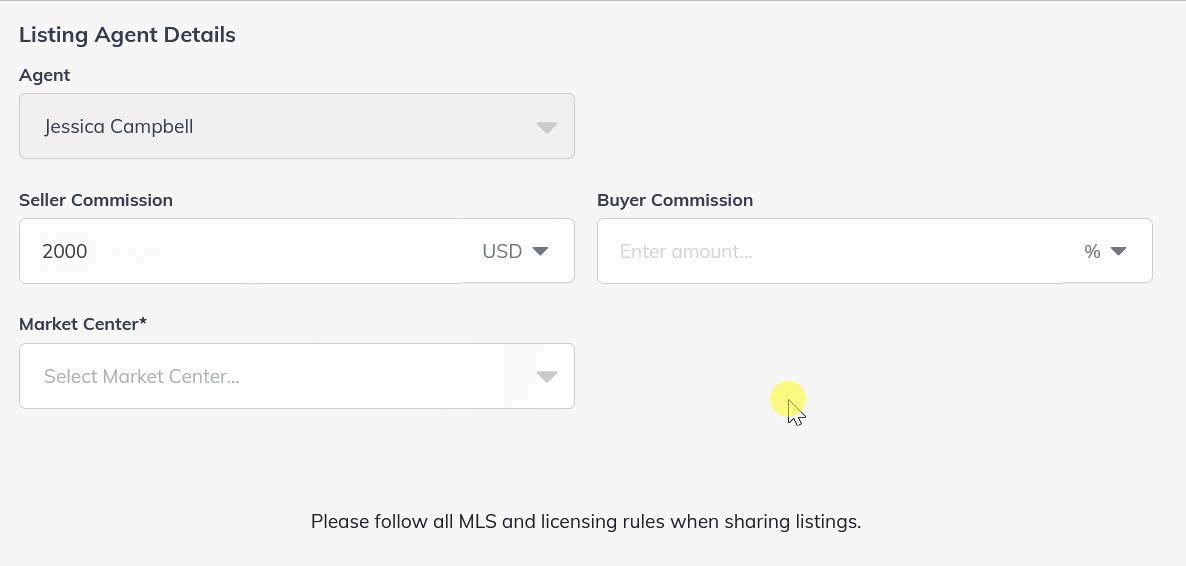
Task: Click the Market Center* required label
Action: point(83,324)
